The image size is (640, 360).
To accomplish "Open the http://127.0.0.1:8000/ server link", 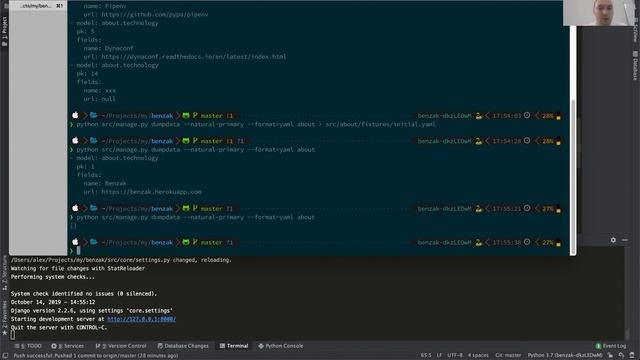I will tap(141, 319).
